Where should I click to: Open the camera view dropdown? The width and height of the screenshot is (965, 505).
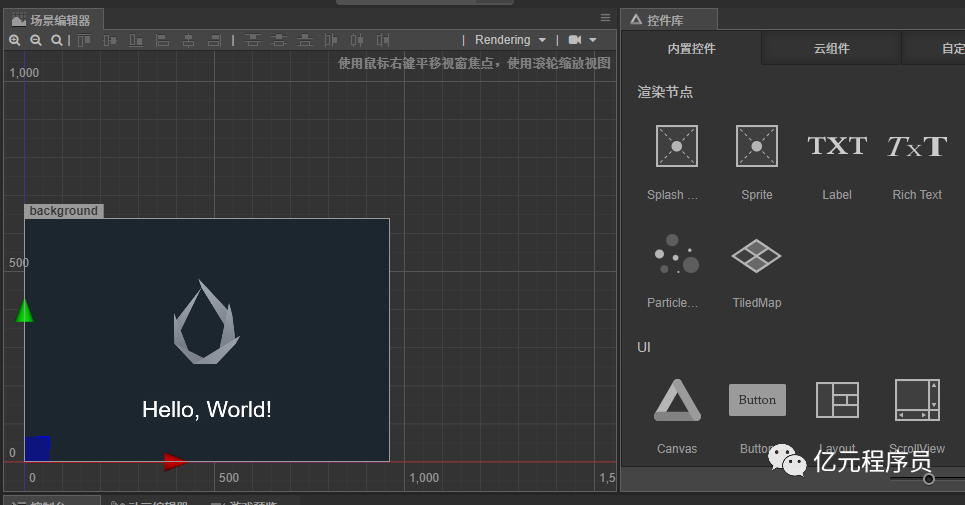coord(582,40)
